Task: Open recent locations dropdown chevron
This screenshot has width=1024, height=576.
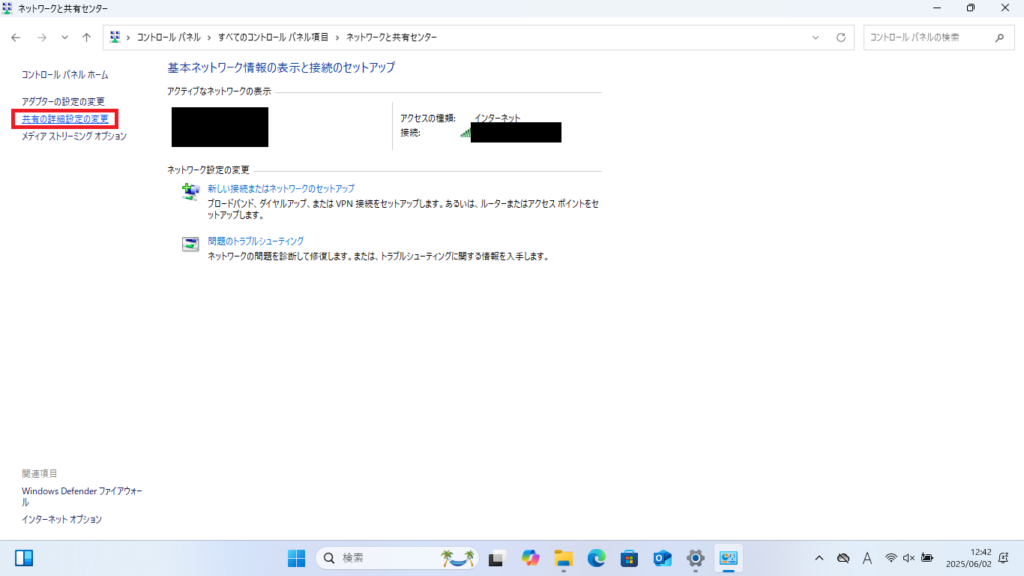Action: tap(65, 38)
